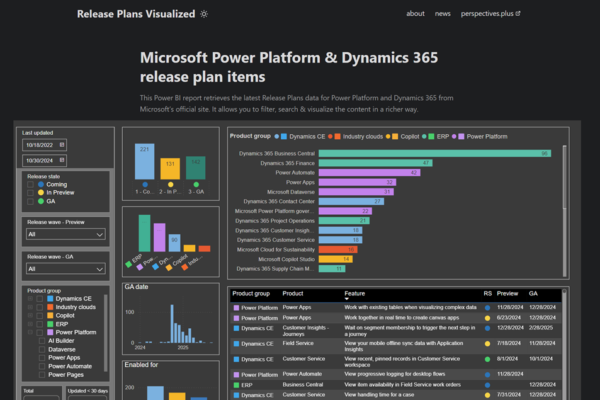Click 'View progressive logging for desktop flows'

pyautogui.click(x=395, y=374)
